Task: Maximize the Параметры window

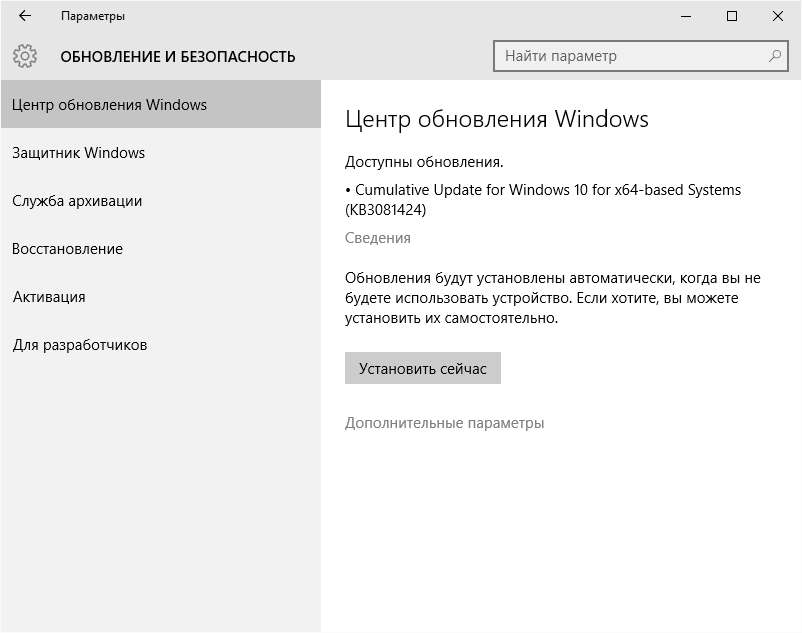Action: pos(732,16)
